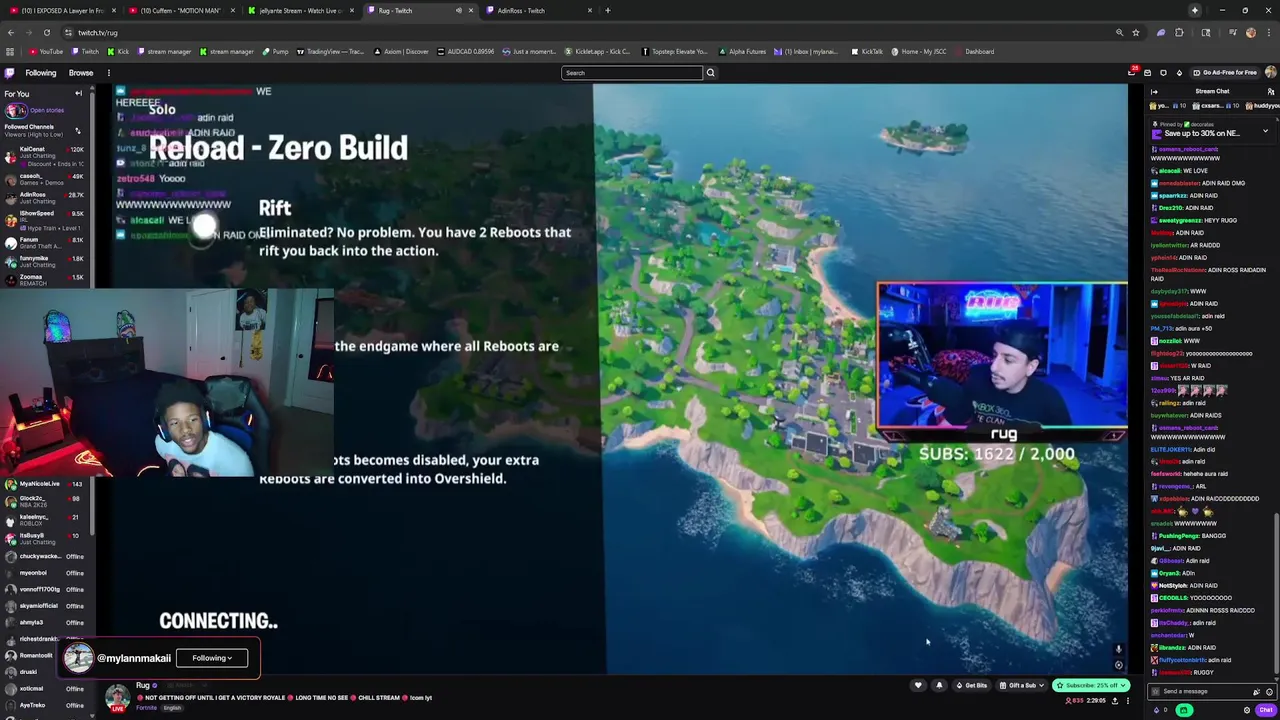Click the Go Ad-Free for Free button
Image resolution: width=1280 pixels, height=720 pixels.
pos(1226,73)
